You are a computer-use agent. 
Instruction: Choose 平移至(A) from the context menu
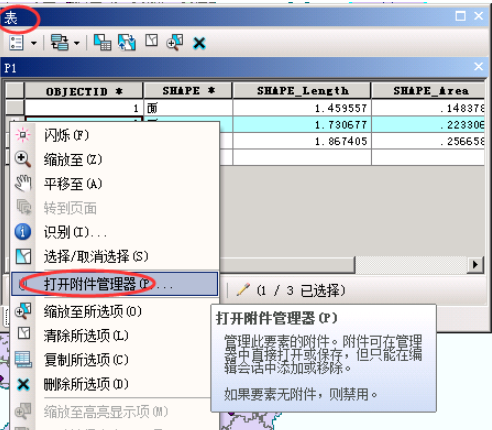click(x=115, y=184)
